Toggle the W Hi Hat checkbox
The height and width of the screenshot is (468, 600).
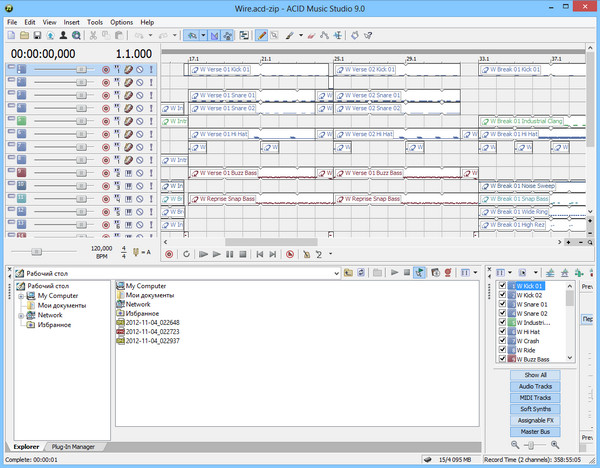coord(502,331)
